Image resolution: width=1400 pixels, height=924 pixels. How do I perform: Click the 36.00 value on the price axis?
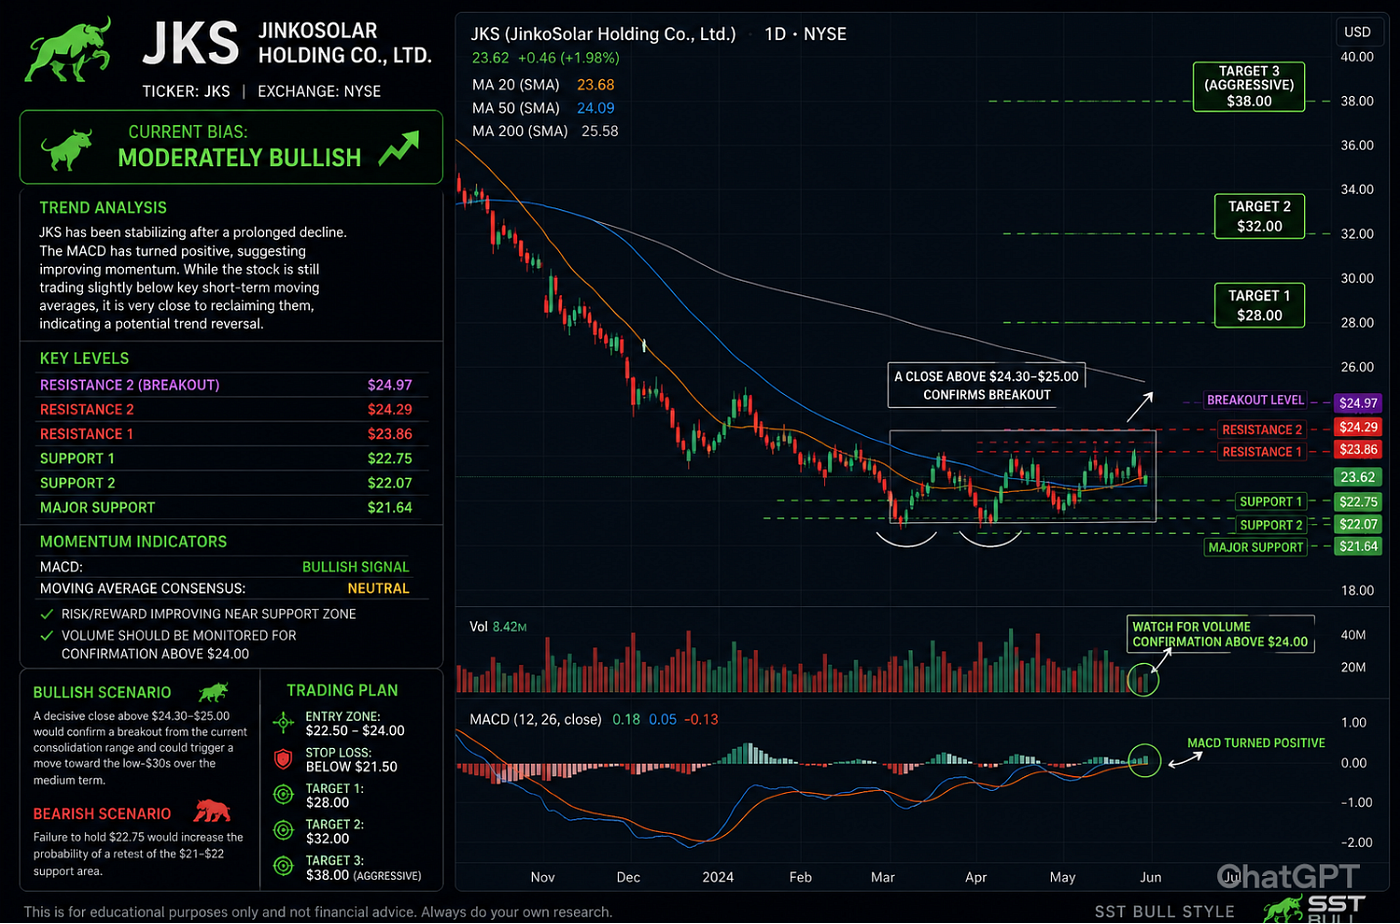[1356, 145]
